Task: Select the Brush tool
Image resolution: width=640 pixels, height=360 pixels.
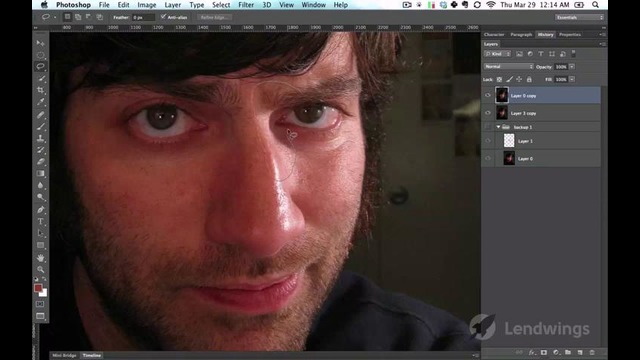Action: [x=40, y=127]
